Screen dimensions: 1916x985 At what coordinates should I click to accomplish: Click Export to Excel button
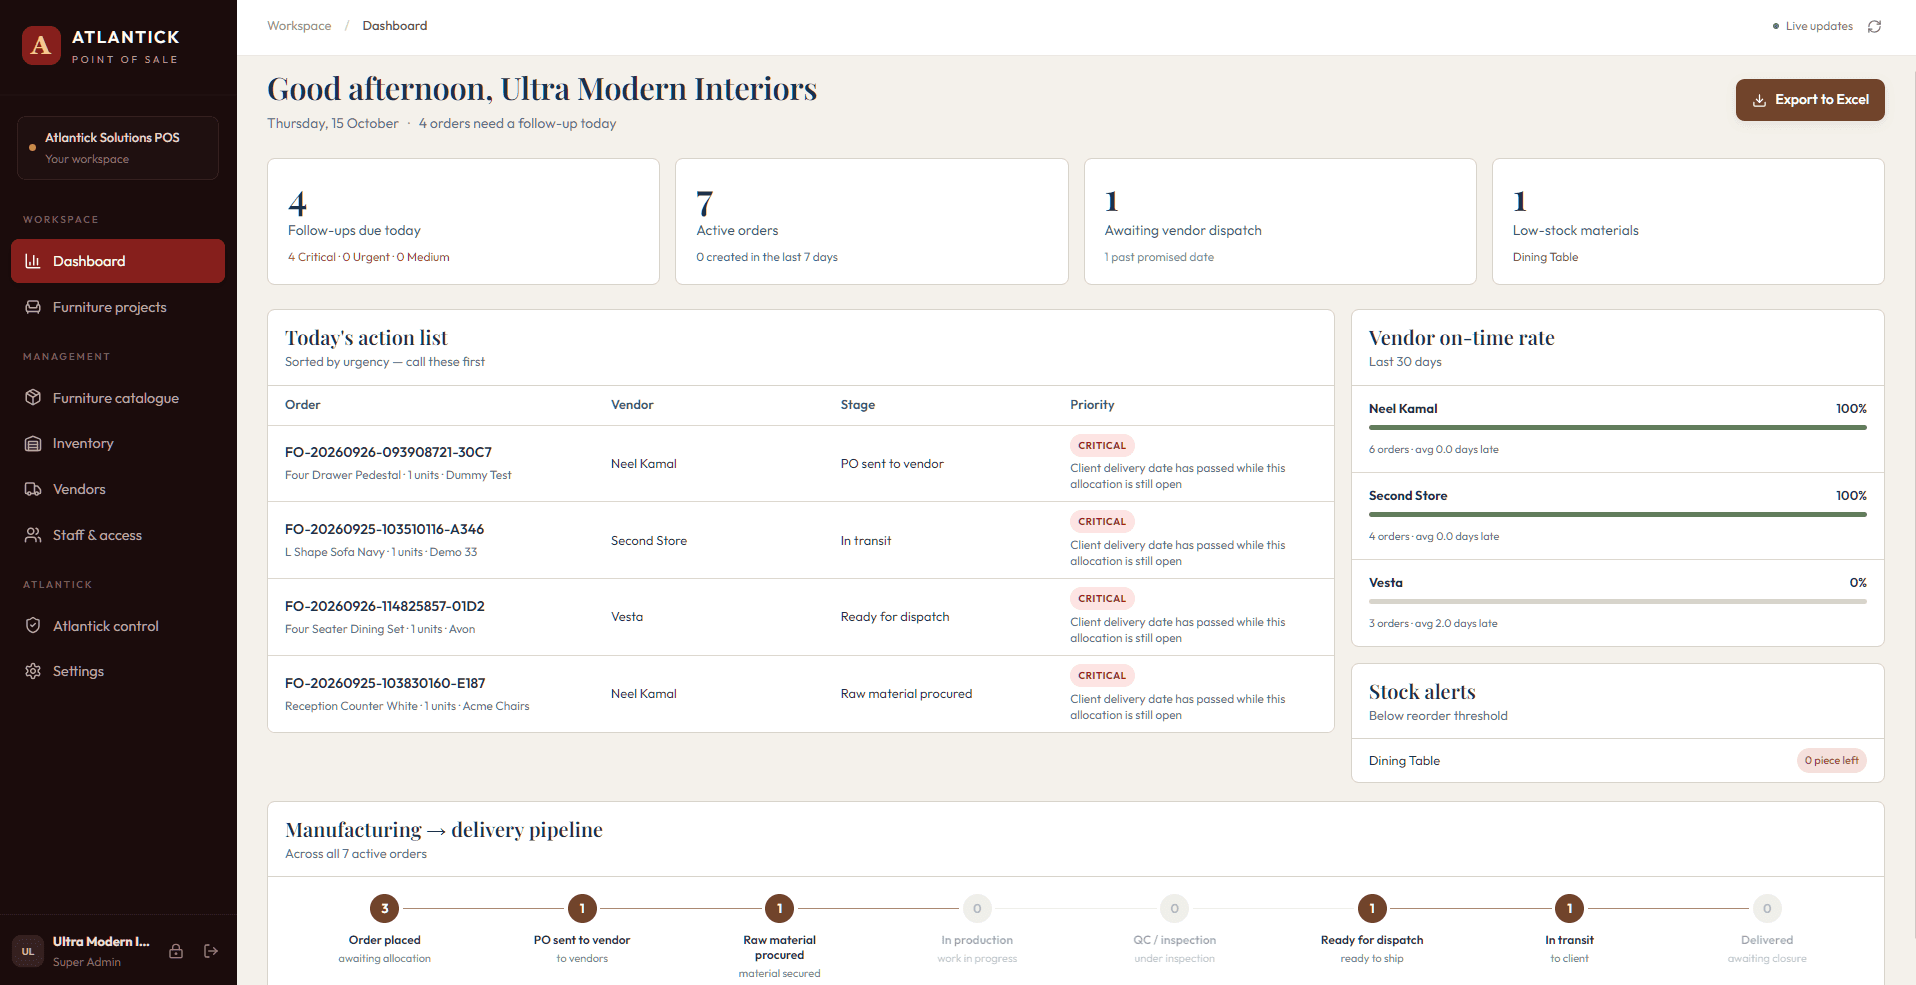(1810, 100)
